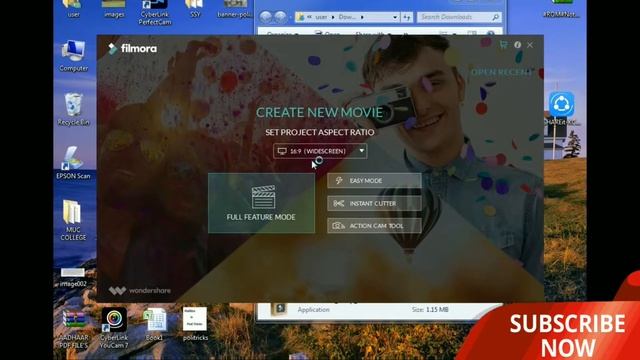Open the EPSON Scan desktop shortcut

point(73,162)
